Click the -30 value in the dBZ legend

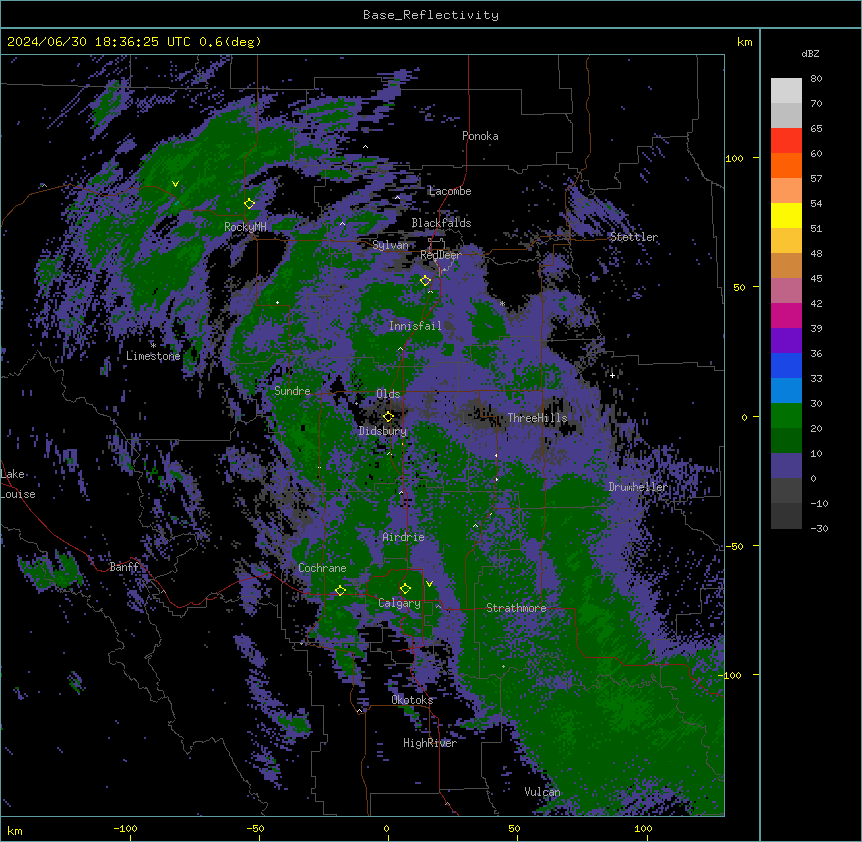coord(819,529)
